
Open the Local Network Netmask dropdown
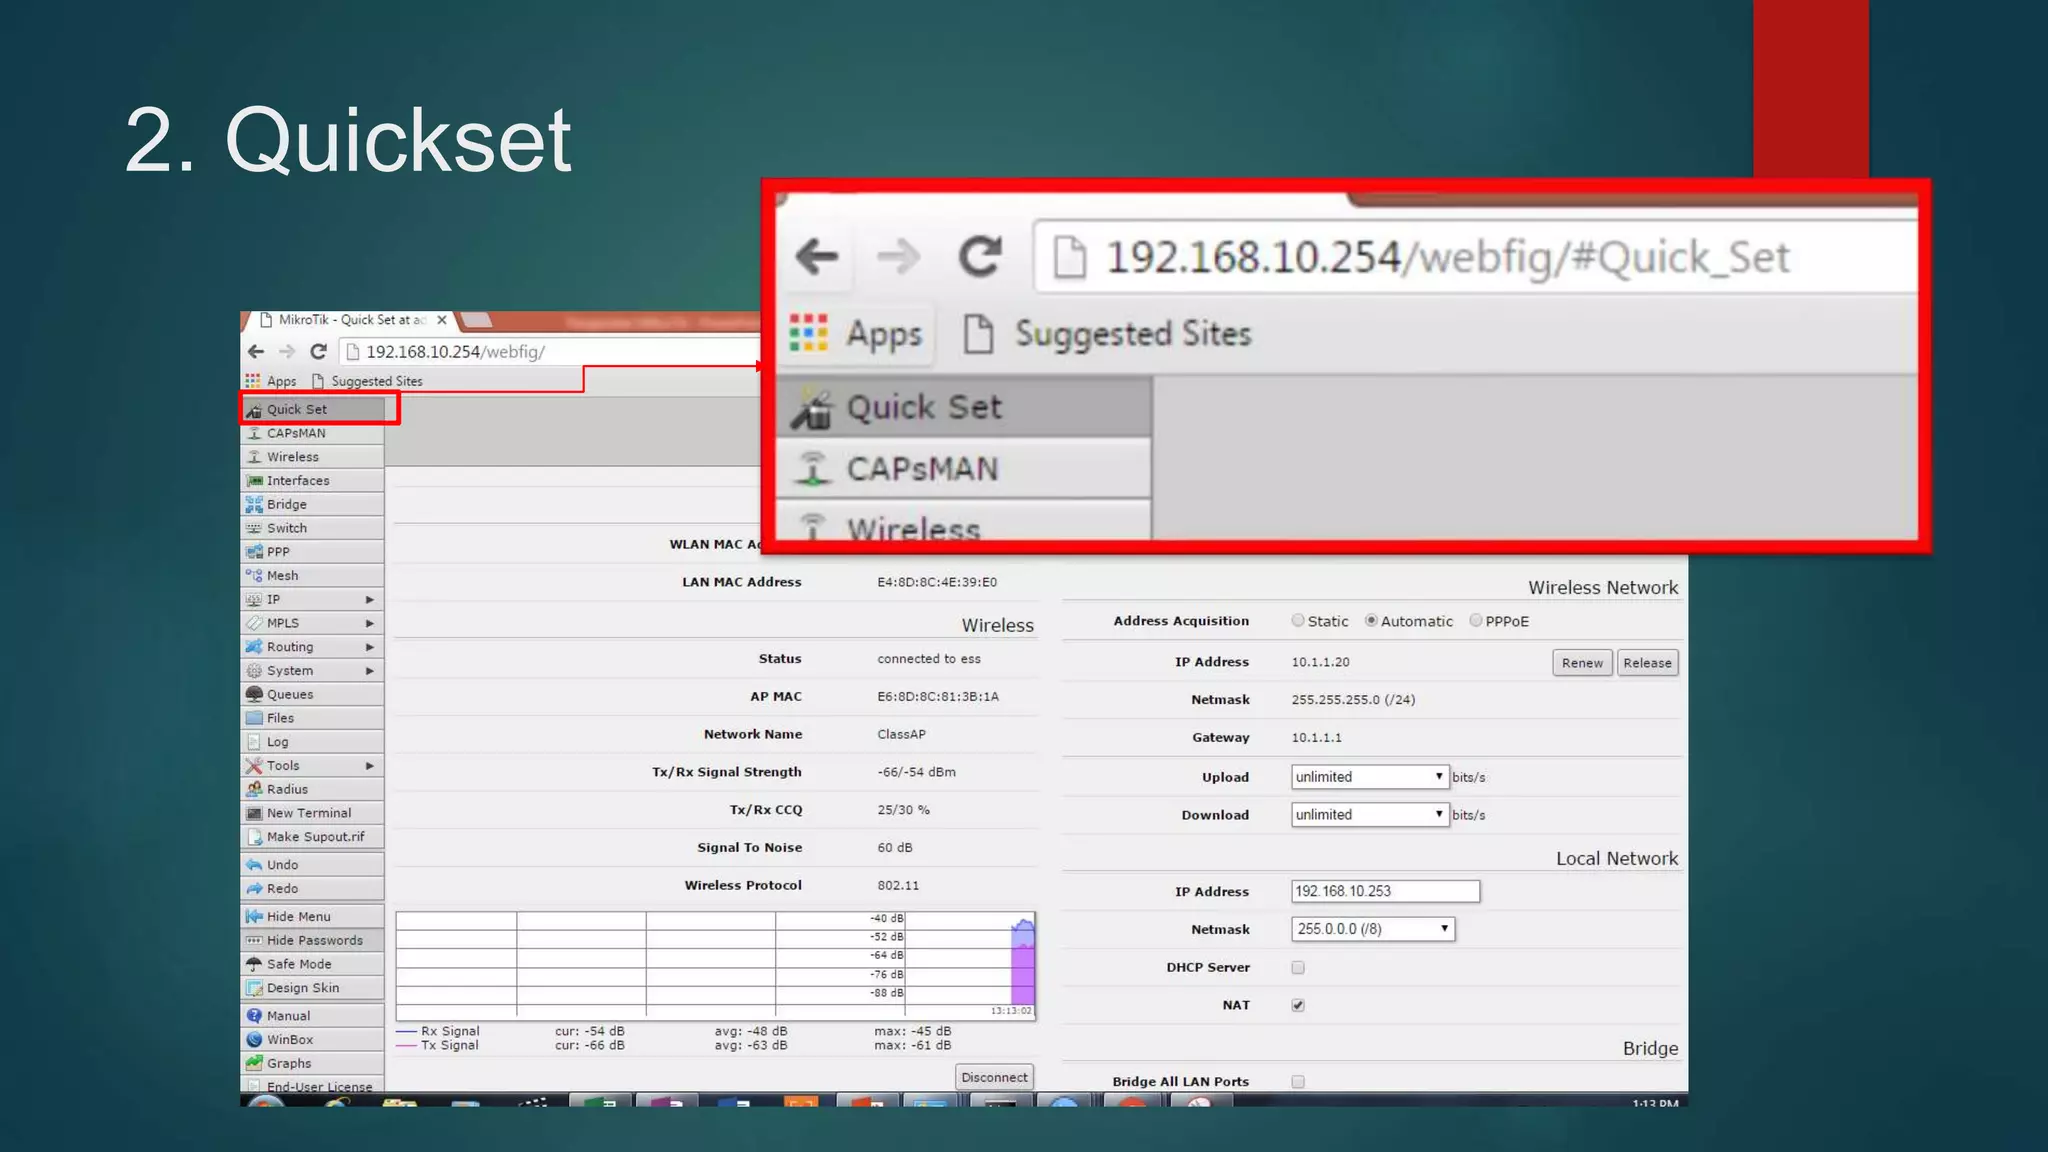pyautogui.click(x=1372, y=929)
